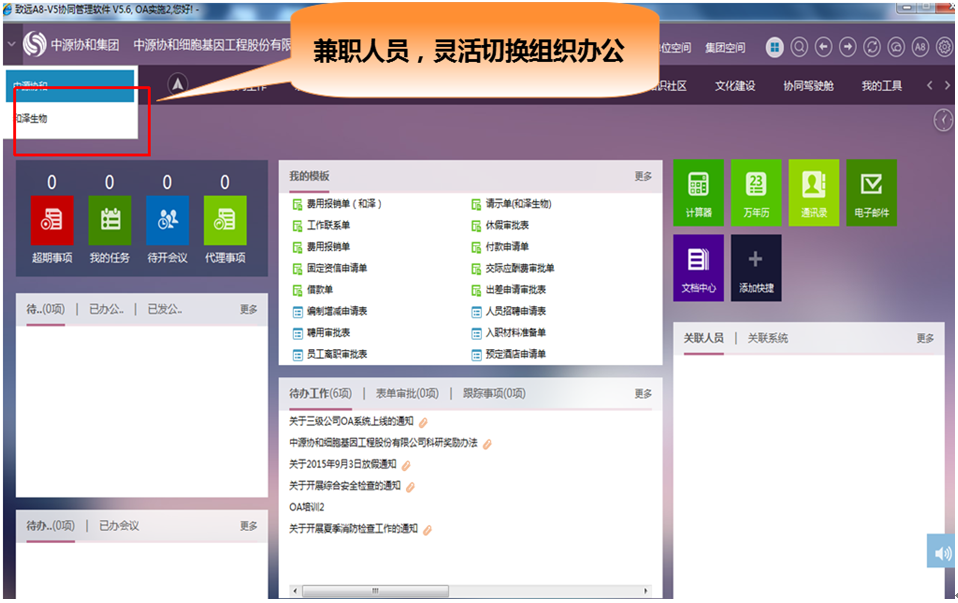Image resolution: width=958 pixels, height=603 pixels.
Task: Open 待开会议 pending meetings icon
Action: click(167, 221)
